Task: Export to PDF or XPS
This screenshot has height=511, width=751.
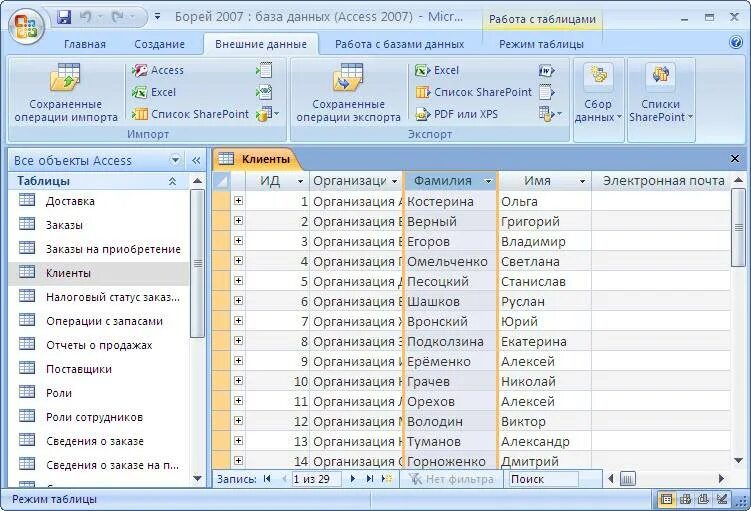Action: coord(457,114)
